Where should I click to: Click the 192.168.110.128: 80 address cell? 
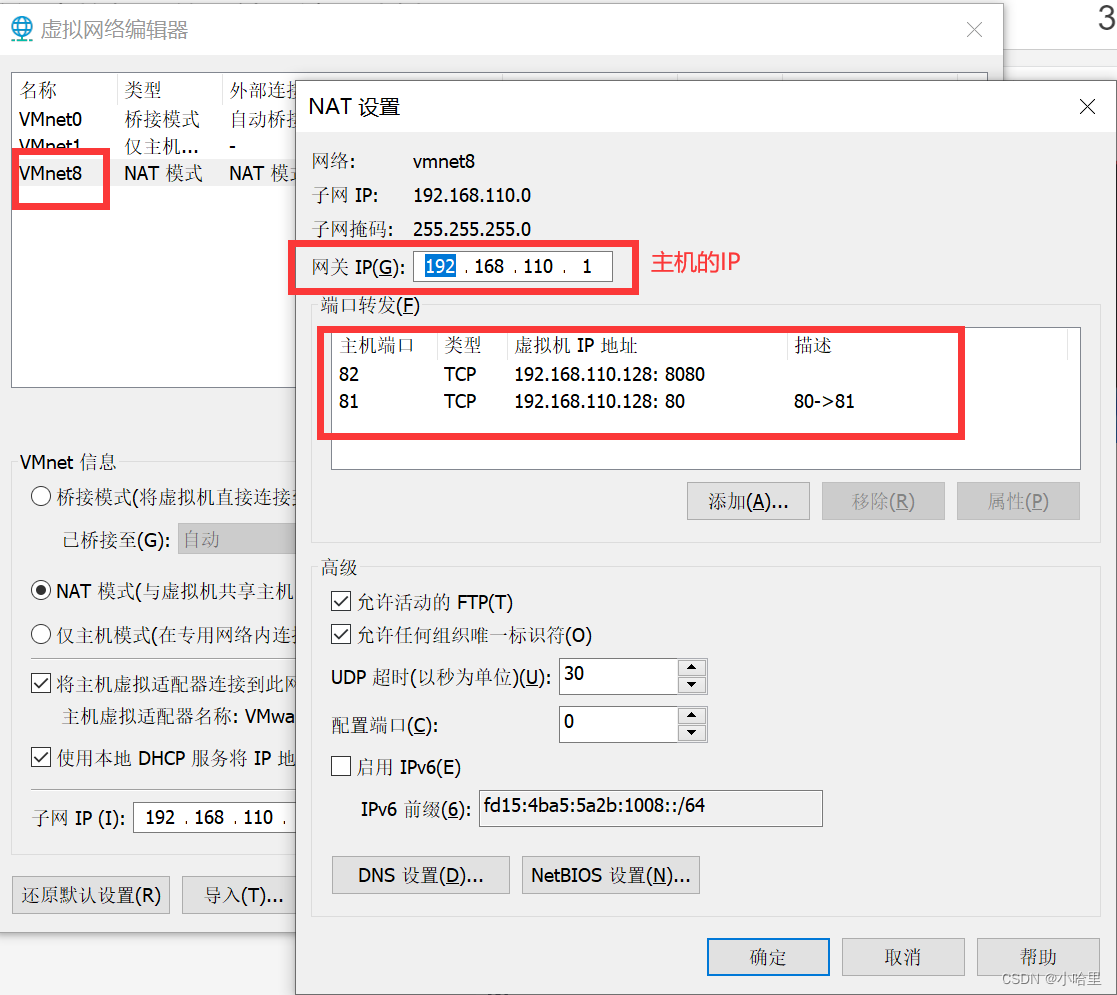(599, 402)
